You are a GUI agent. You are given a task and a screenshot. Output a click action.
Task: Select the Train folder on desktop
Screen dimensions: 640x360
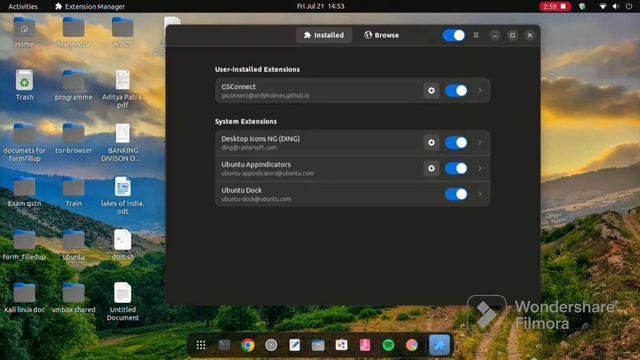73,192
